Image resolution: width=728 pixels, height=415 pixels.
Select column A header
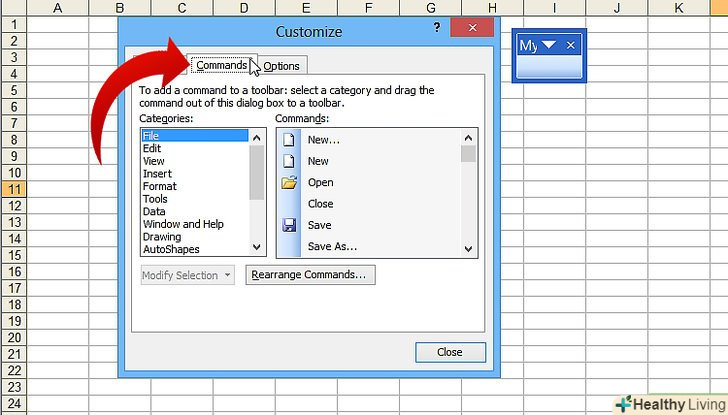pyautogui.click(x=58, y=7)
